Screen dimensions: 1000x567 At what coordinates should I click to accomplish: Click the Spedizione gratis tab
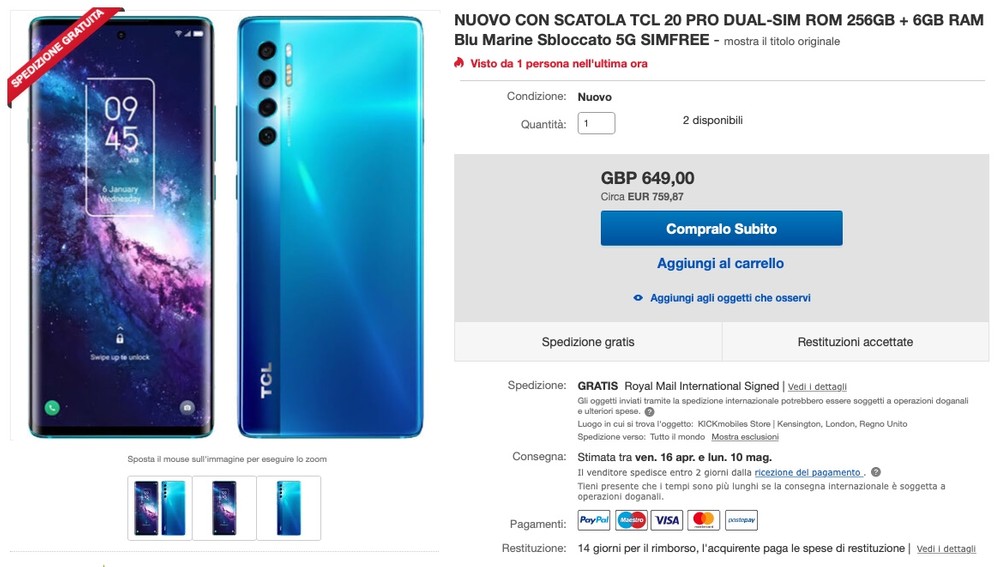(588, 342)
